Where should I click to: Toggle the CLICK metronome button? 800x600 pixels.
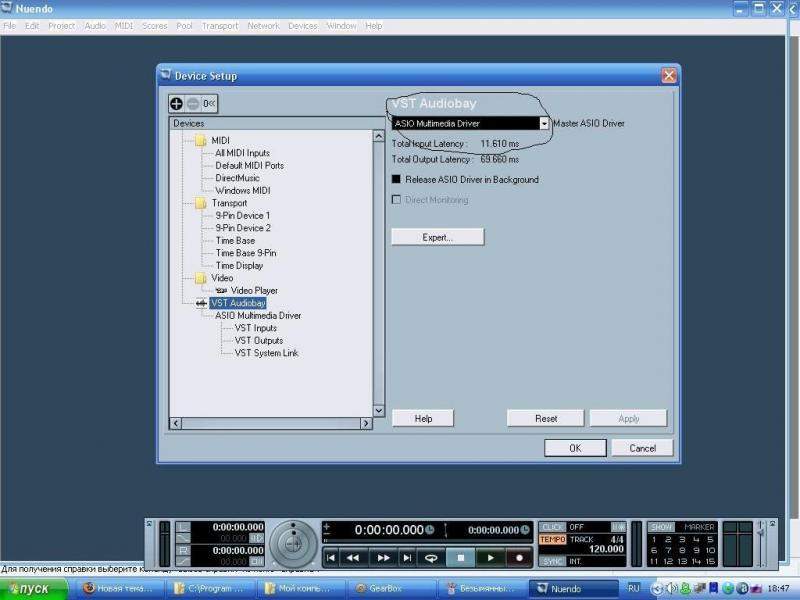click(x=552, y=526)
